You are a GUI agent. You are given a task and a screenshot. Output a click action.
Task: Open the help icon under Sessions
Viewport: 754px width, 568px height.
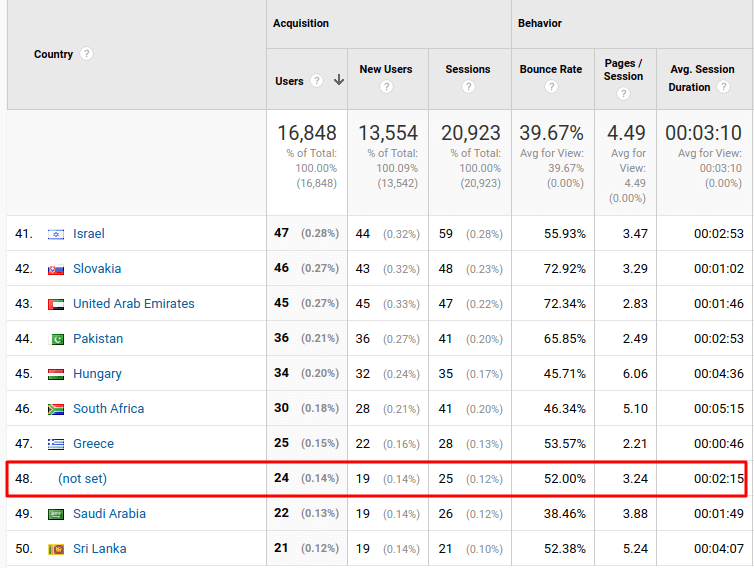pyautogui.click(x=468, y=87)
